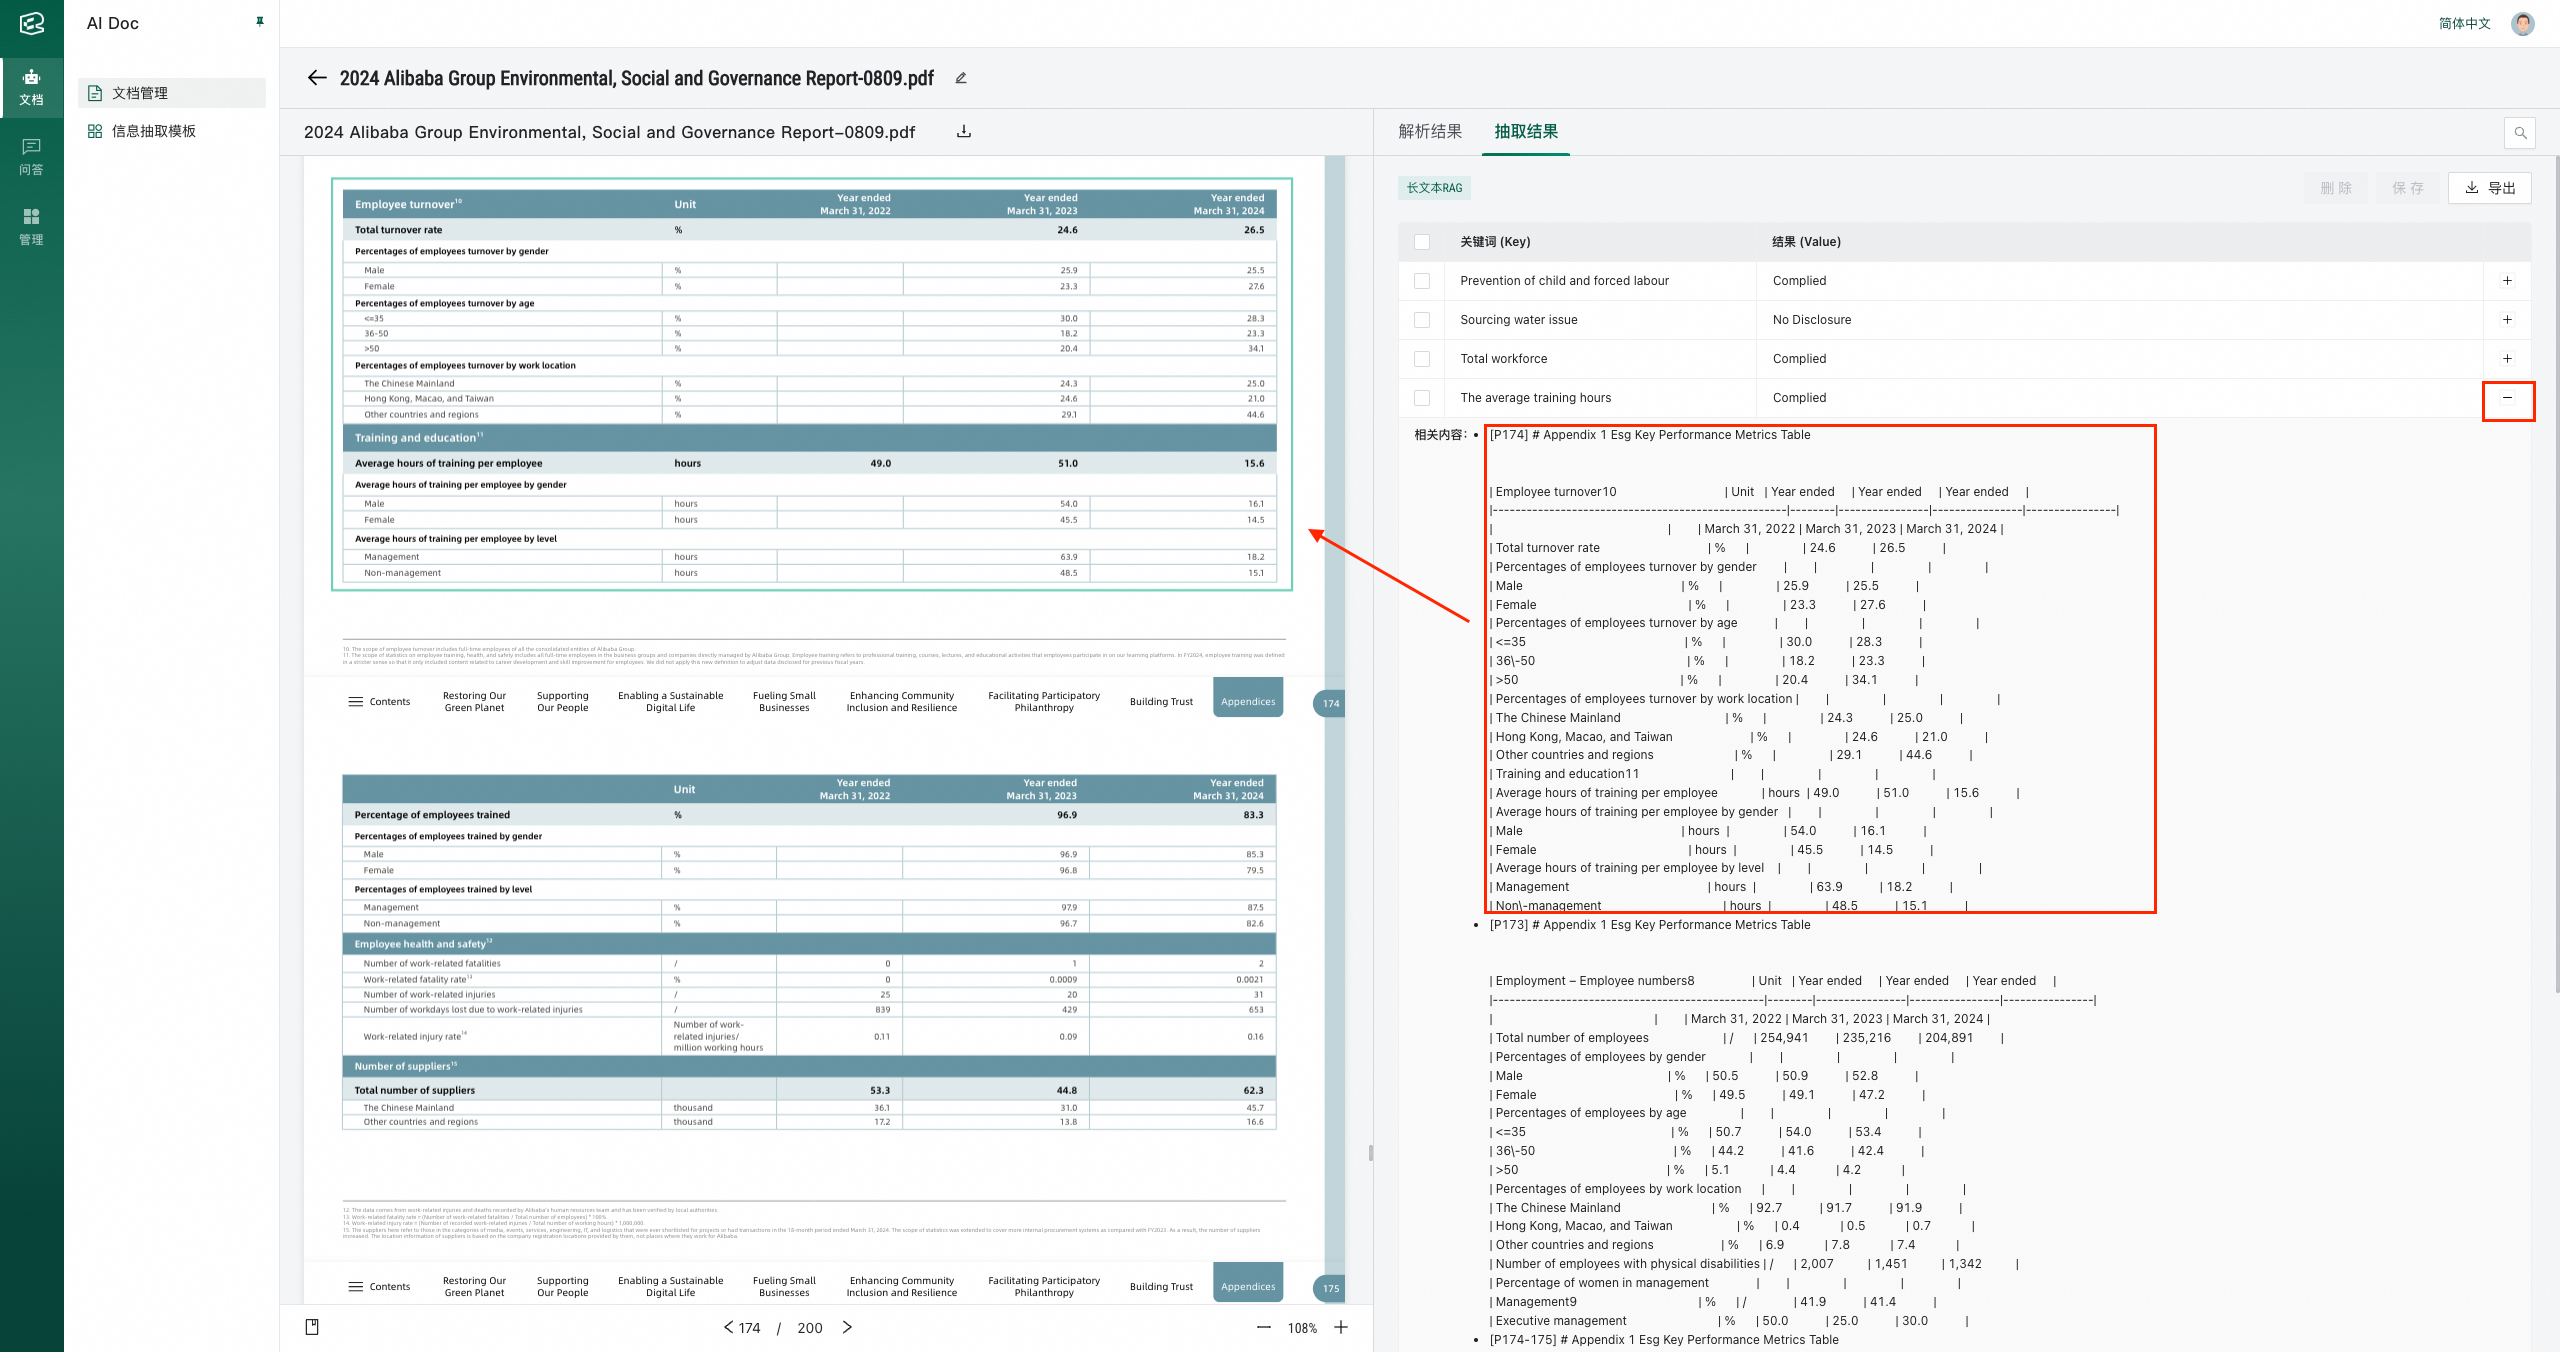Viewport: 2560px width, 1352px height.
Task: Edit the document title with the pencil icon
Action: [961, 78]
